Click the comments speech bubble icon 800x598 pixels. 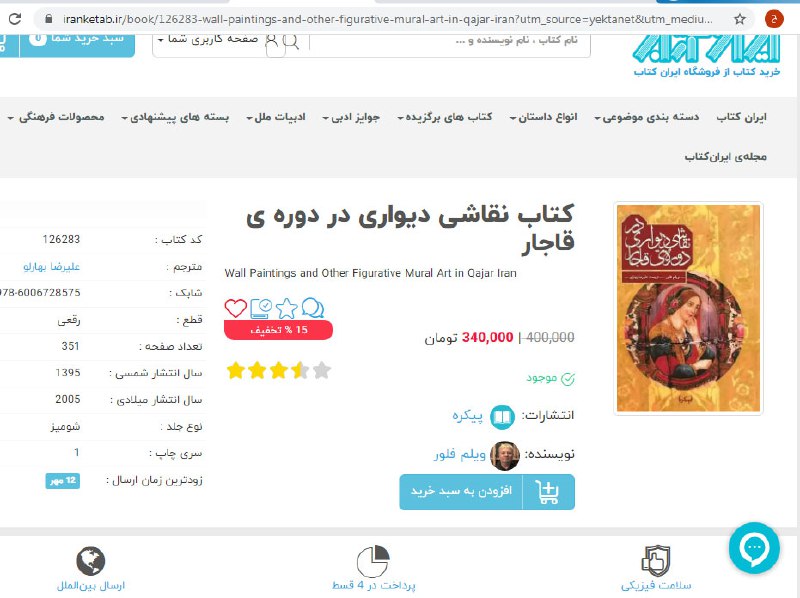coord(312,308)
